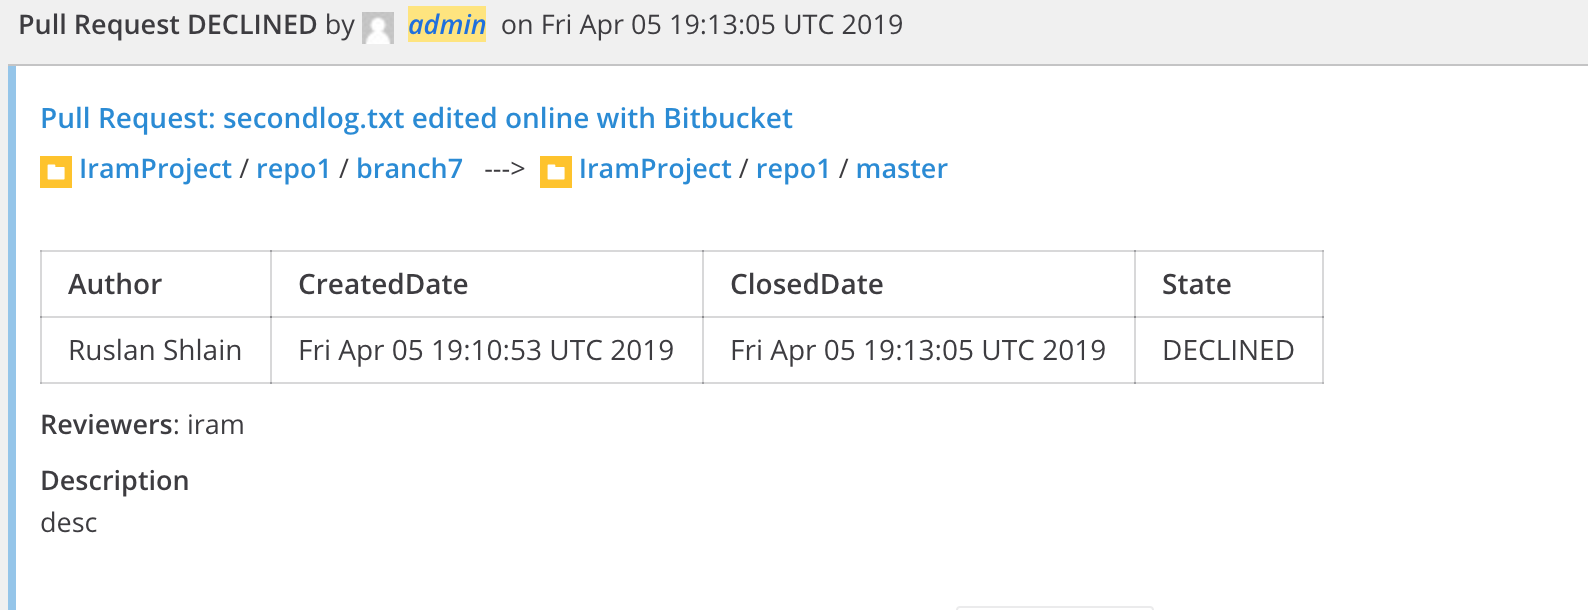Viewport: 1588px width, 610px height.
Task: Open the master branch link
Action: pyautogui.click(x=902, y=169)
